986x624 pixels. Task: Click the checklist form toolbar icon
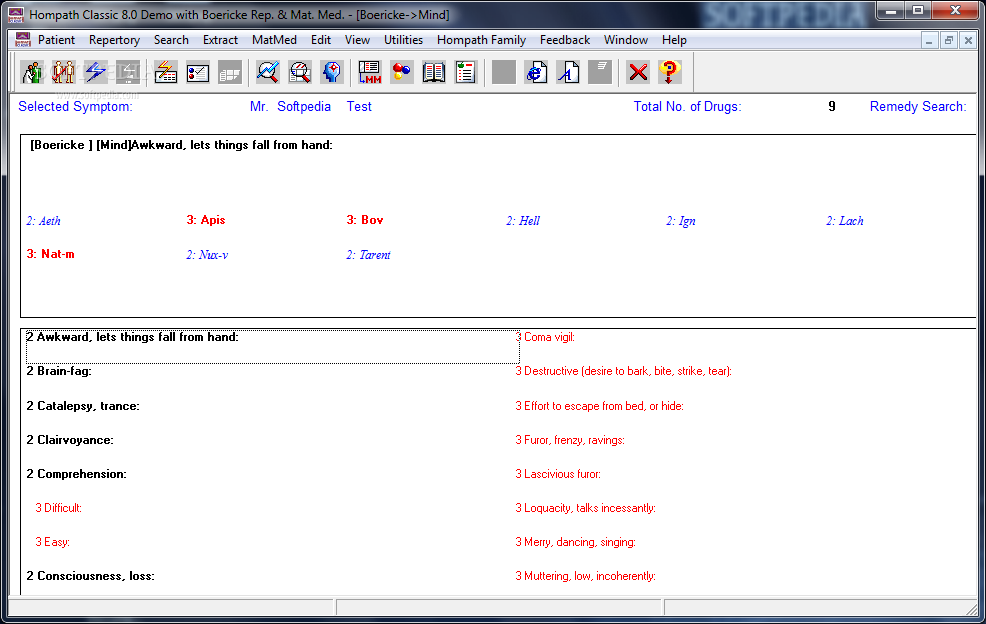(197, 72)
